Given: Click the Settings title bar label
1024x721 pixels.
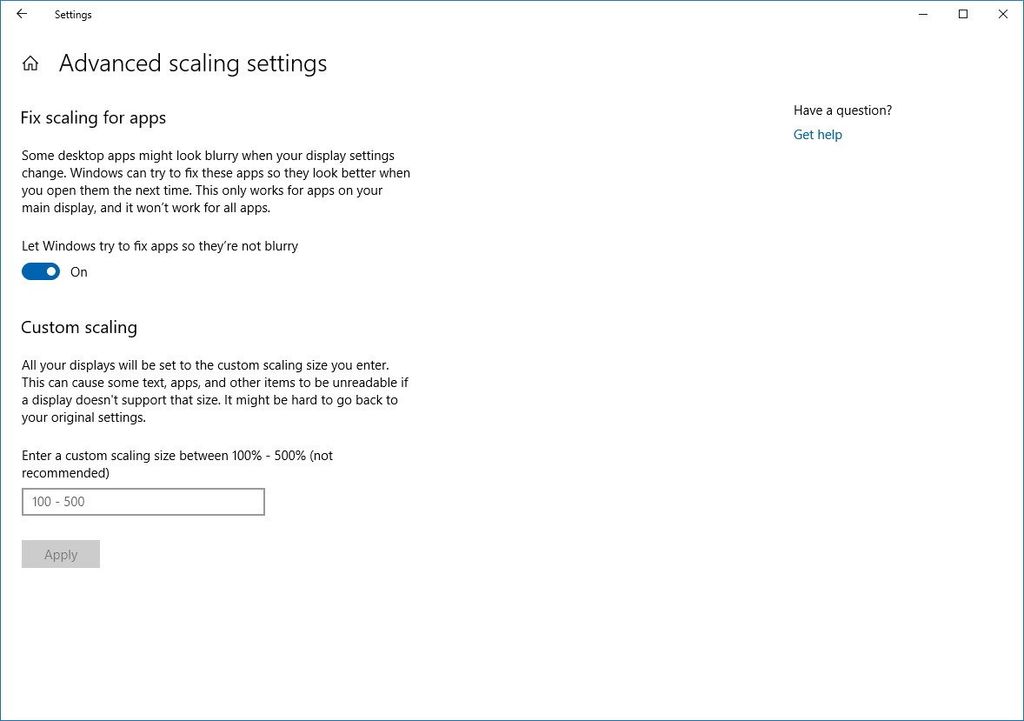Looking at the screenshot, I should click(72, 14).
